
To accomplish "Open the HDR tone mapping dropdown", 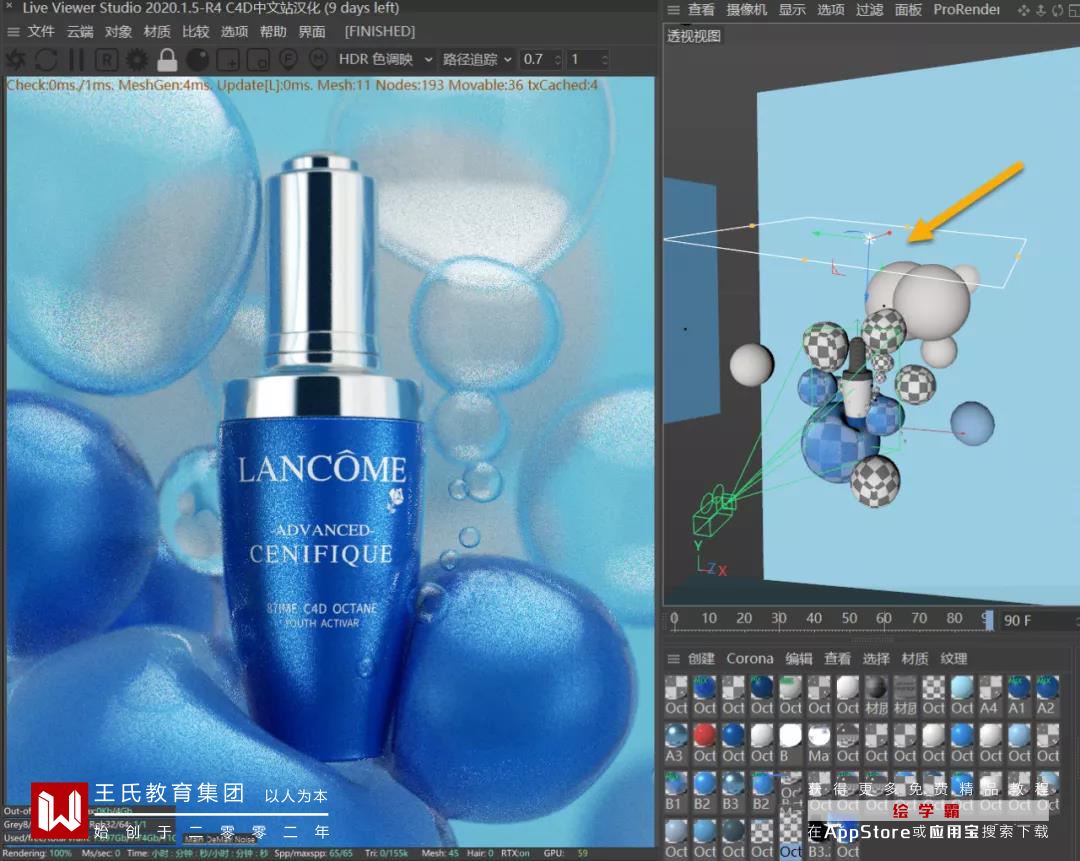I will point(384,60).
